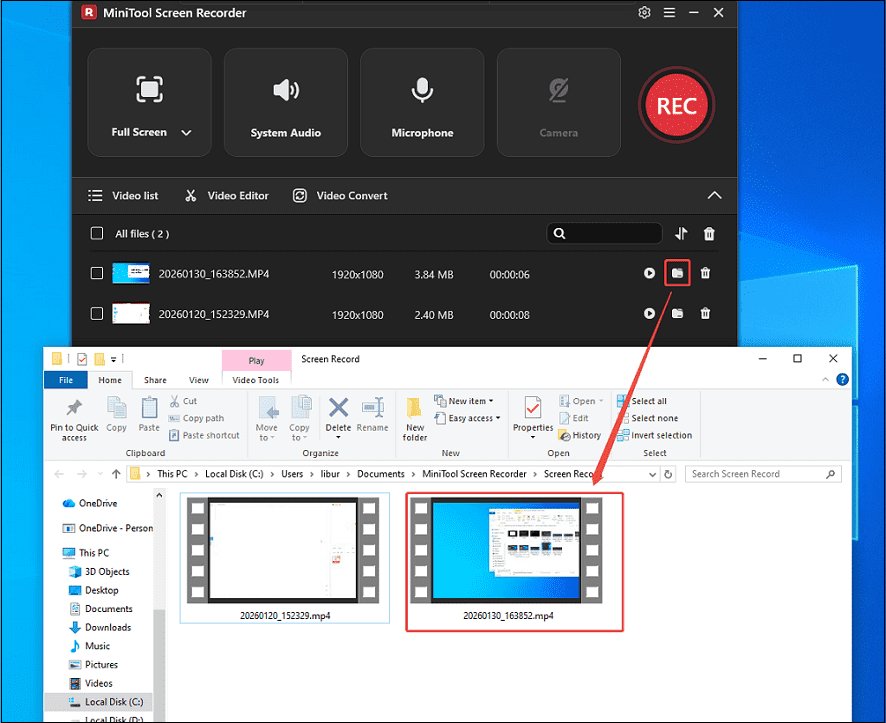
Task: Turn on the Camera source
Action: click(558, 101)
